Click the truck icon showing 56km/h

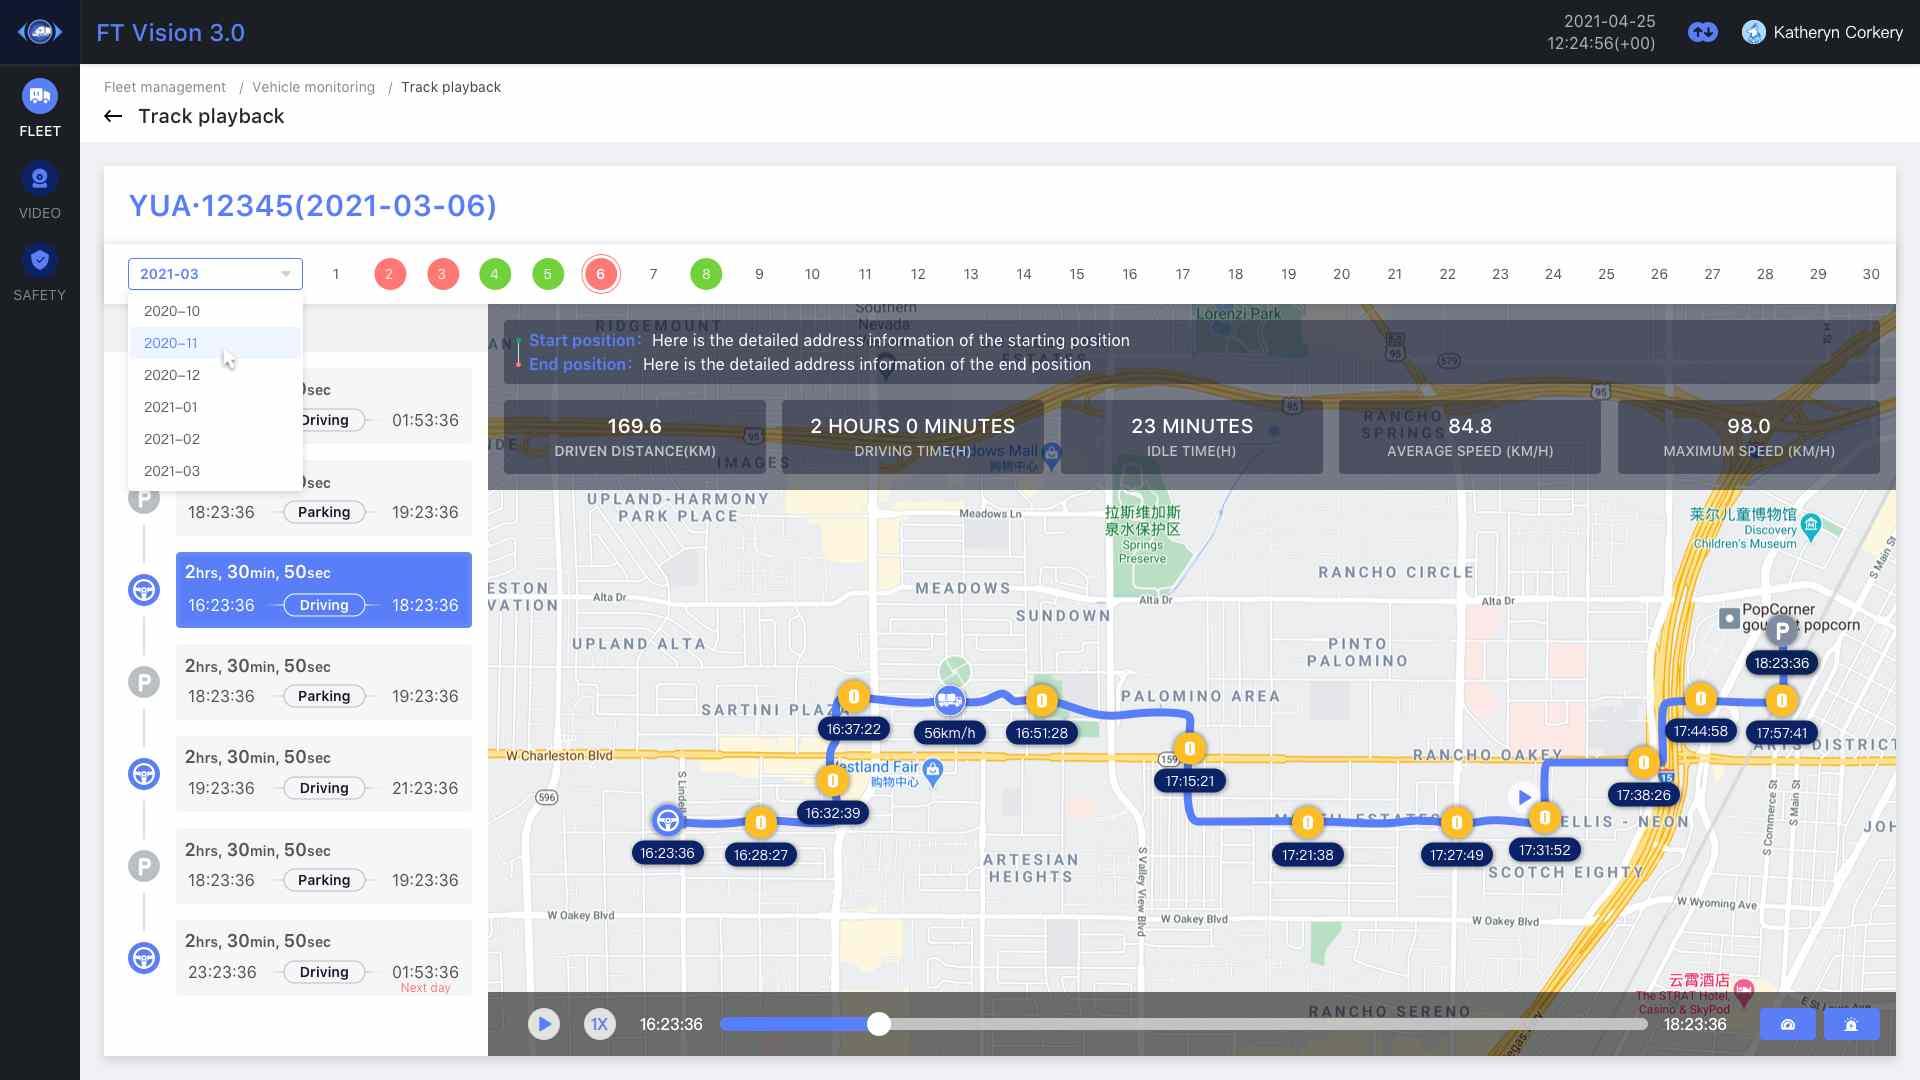point(949,700)
